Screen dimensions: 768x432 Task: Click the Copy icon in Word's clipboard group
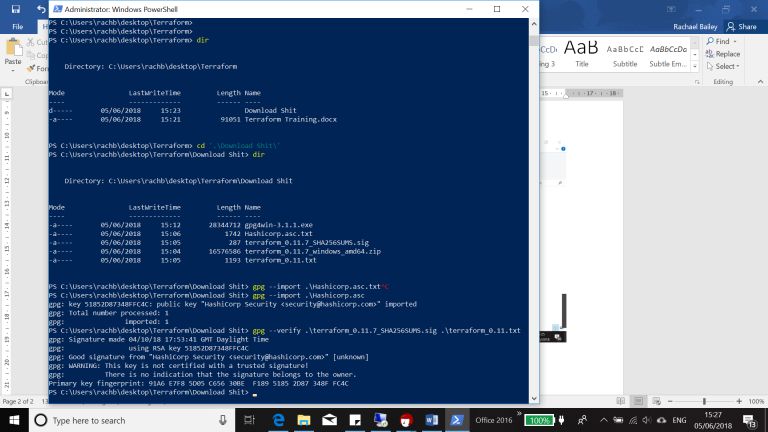point(31,55)
